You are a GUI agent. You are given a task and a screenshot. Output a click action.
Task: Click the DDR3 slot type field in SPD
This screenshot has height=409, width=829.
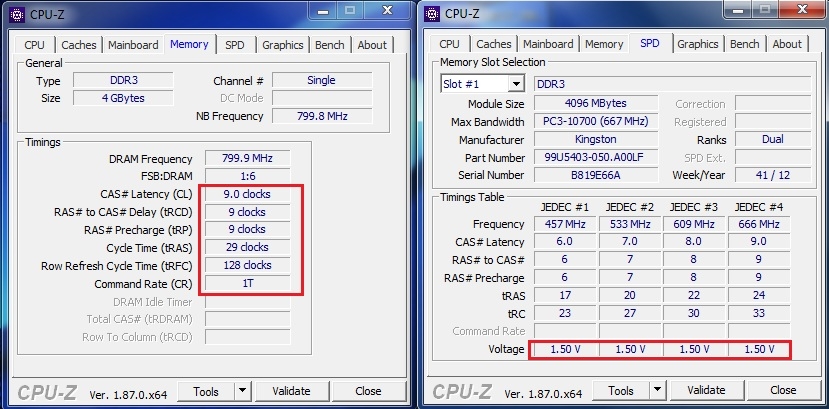pos(673,84)
